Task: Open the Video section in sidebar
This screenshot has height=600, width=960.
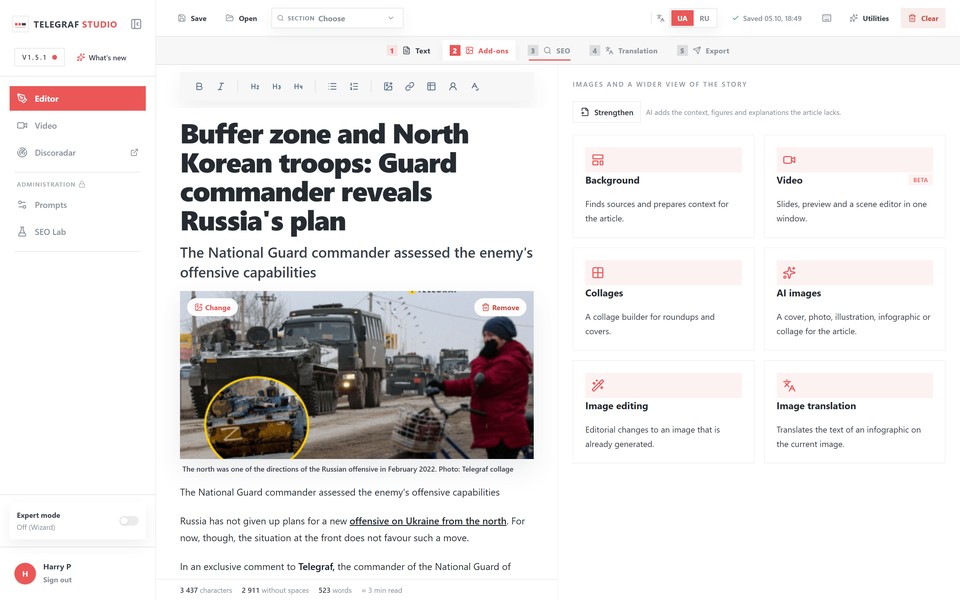Action: point(78,126)
